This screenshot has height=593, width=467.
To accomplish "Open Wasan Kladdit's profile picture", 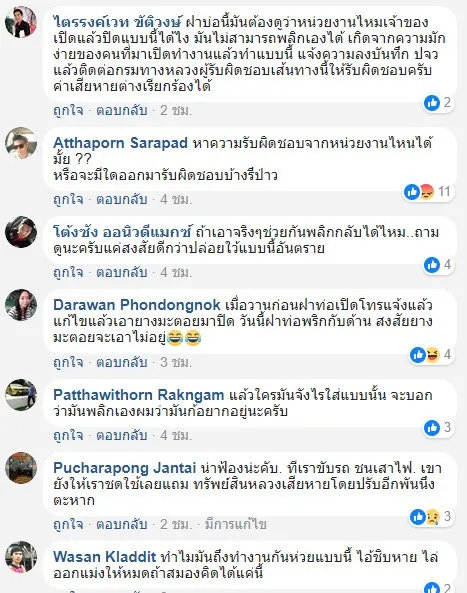I will [x=21, y=557].
